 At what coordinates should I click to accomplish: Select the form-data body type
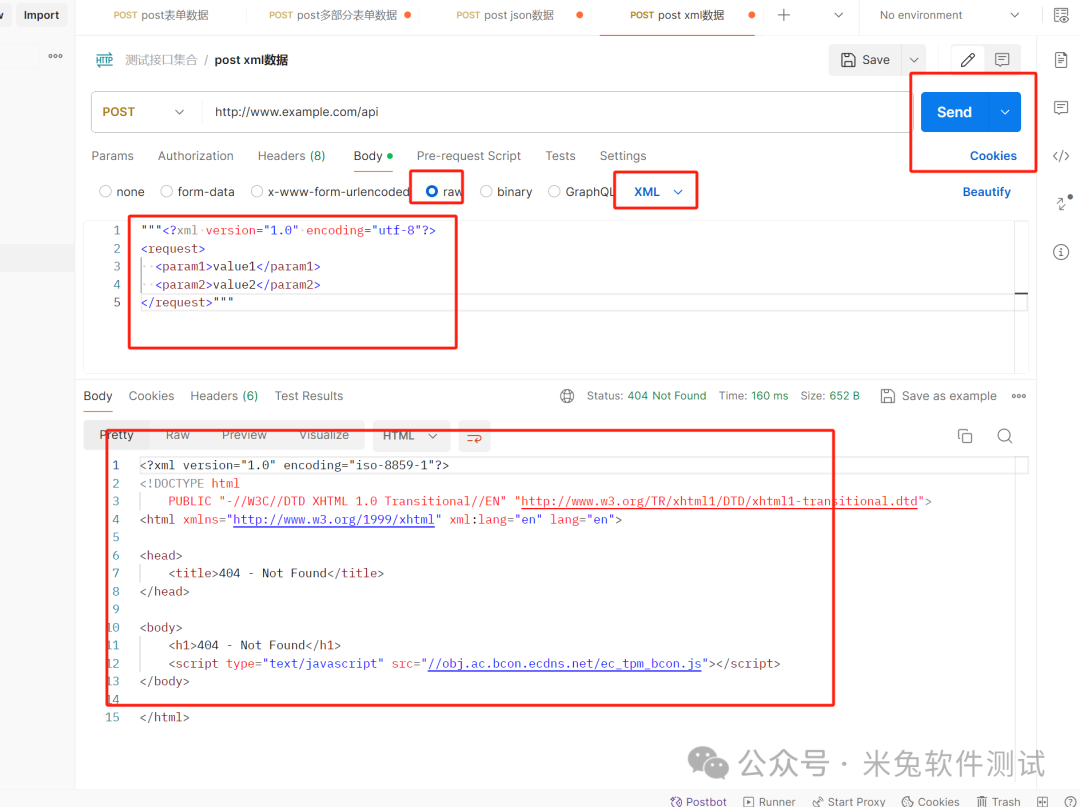[167, 191]
